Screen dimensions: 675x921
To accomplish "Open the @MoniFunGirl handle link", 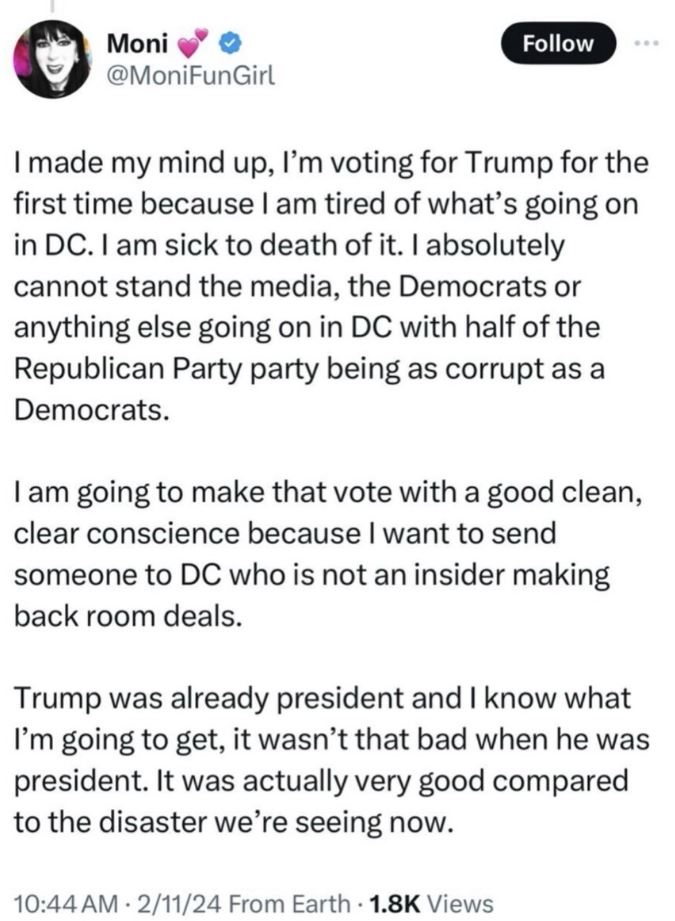I will coord(190,77).
